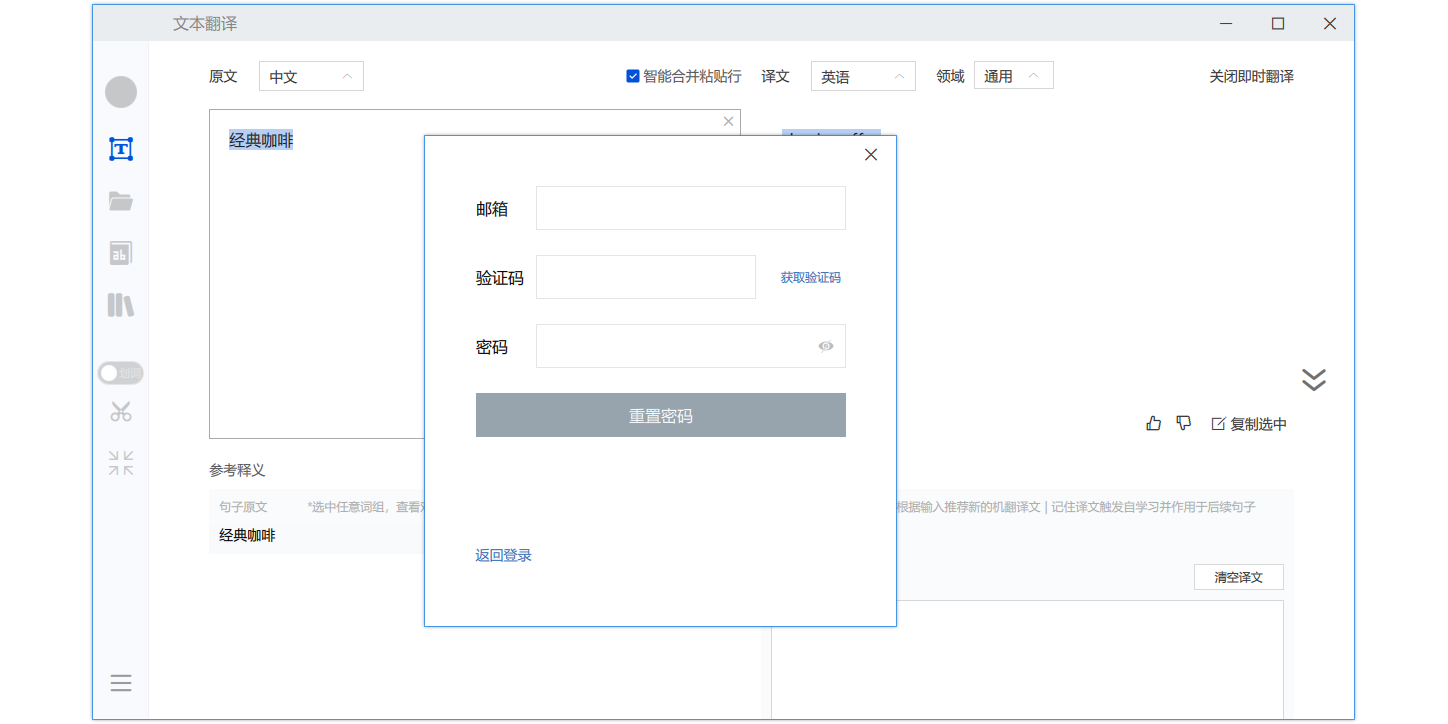Click the thumbs up icon
This screenshot has height=724, width=1448.
click(1153, 423)
